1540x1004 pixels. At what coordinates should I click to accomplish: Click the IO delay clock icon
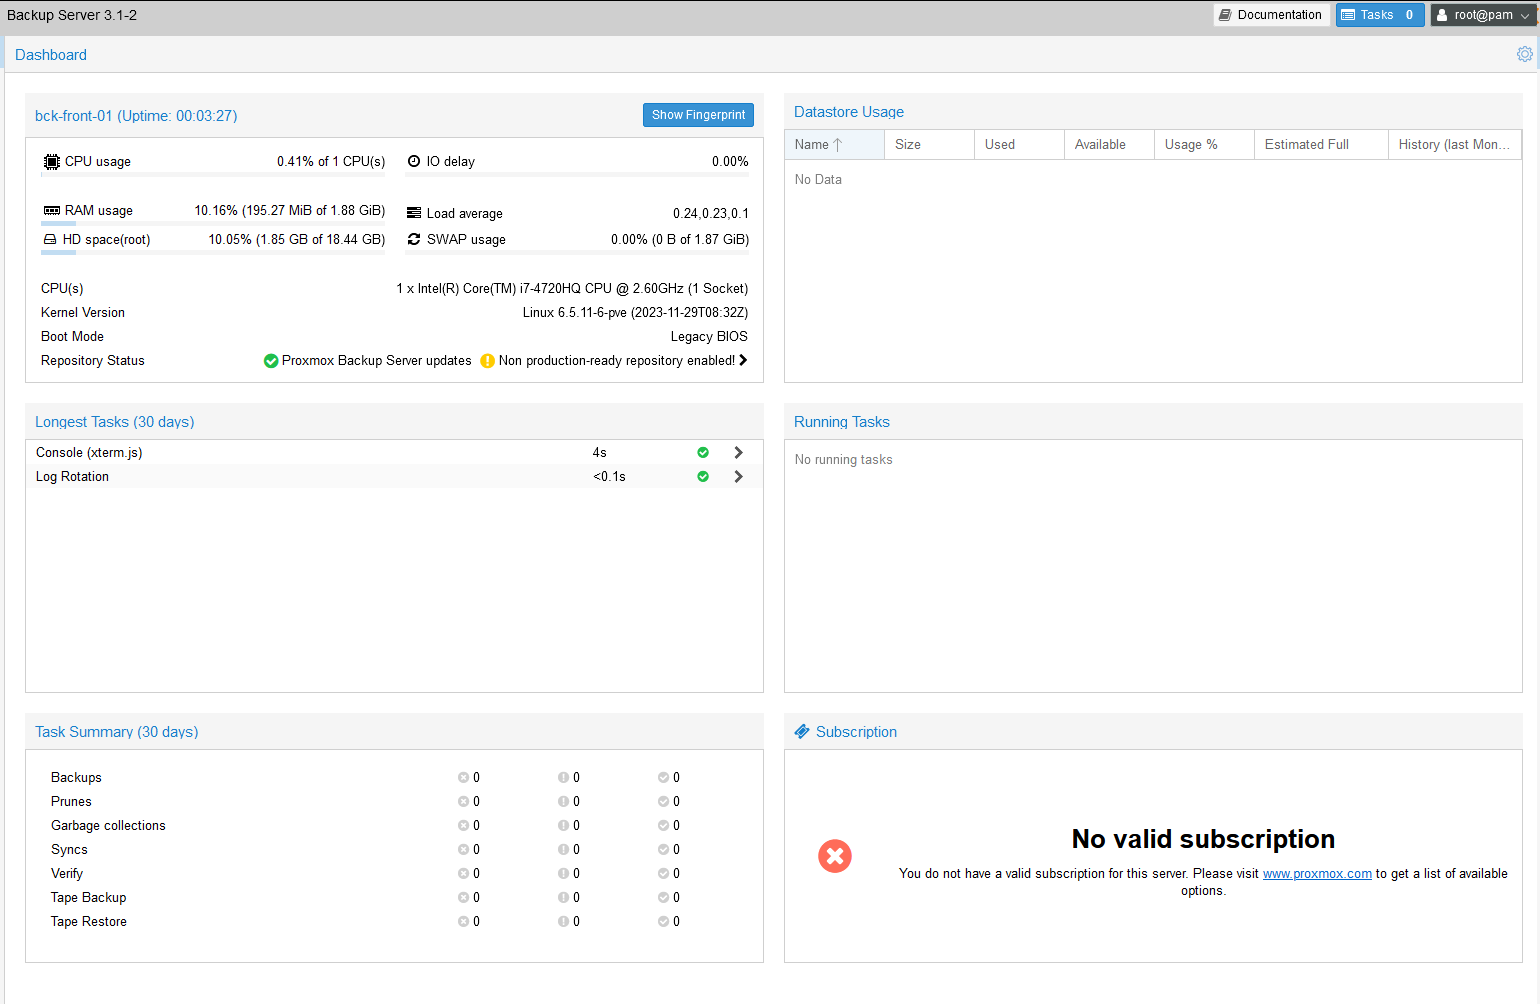pos(414,162)
